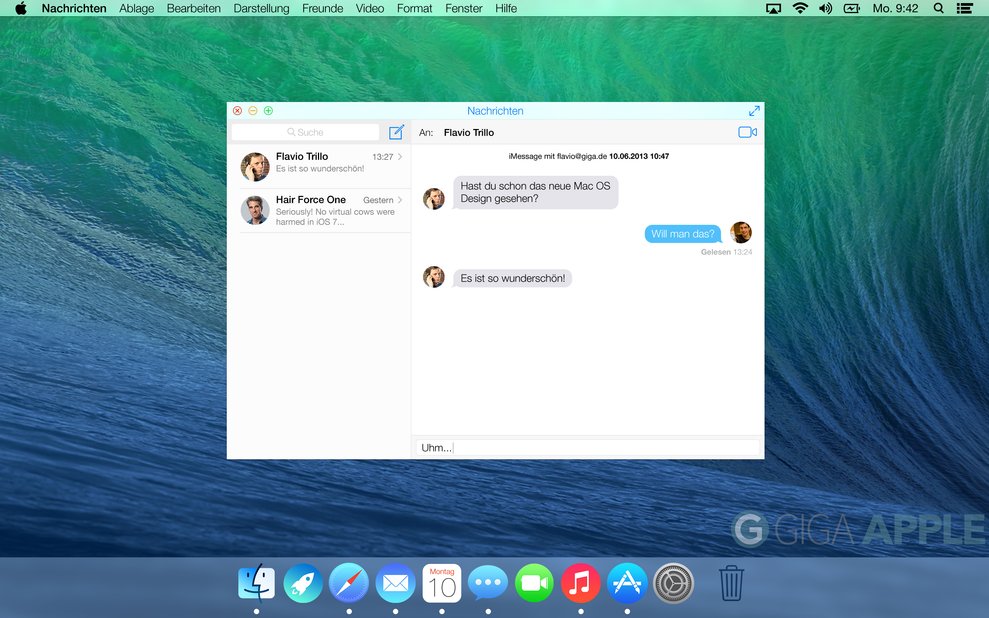This screenshot has height=618, width=989.
Task: Click the sender avatar beside 'Will man das?'
Action: [x=741, y=232]
